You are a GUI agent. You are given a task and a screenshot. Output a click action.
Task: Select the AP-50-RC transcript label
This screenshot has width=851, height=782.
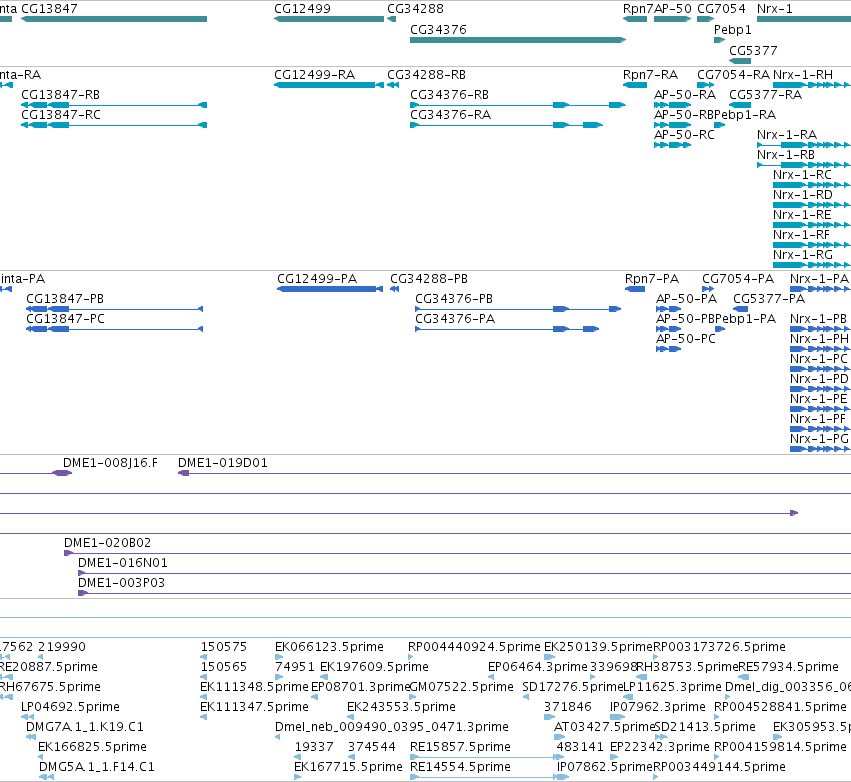tap(684, 135)
